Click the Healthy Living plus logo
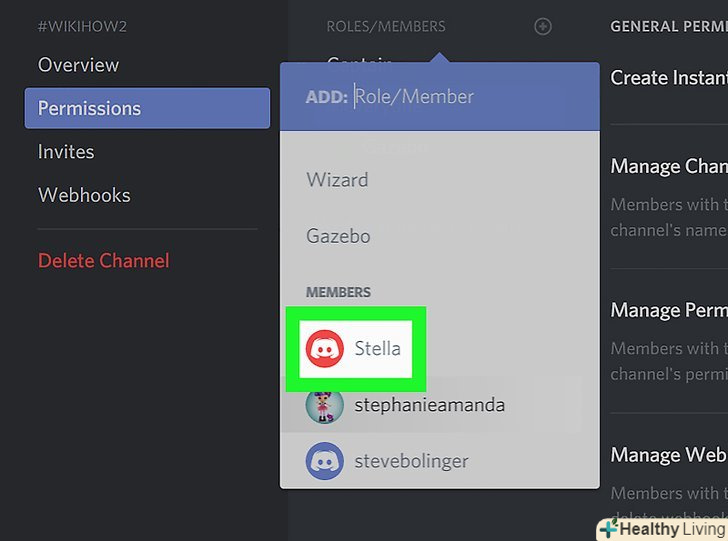 tap(608, 529)
